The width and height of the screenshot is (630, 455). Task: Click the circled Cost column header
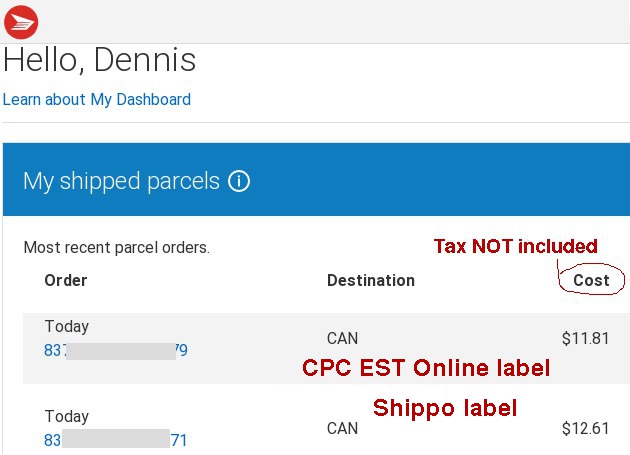click(591, 280)
